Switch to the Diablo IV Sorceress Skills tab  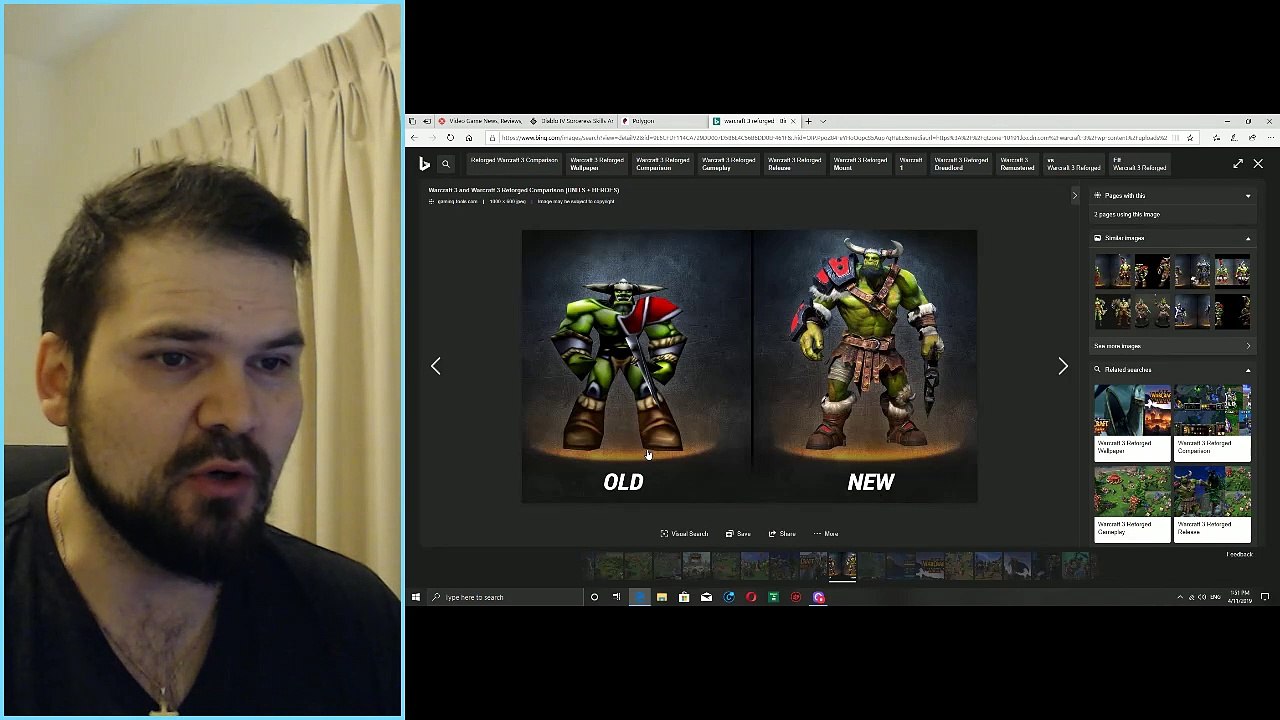pos(571,121)
